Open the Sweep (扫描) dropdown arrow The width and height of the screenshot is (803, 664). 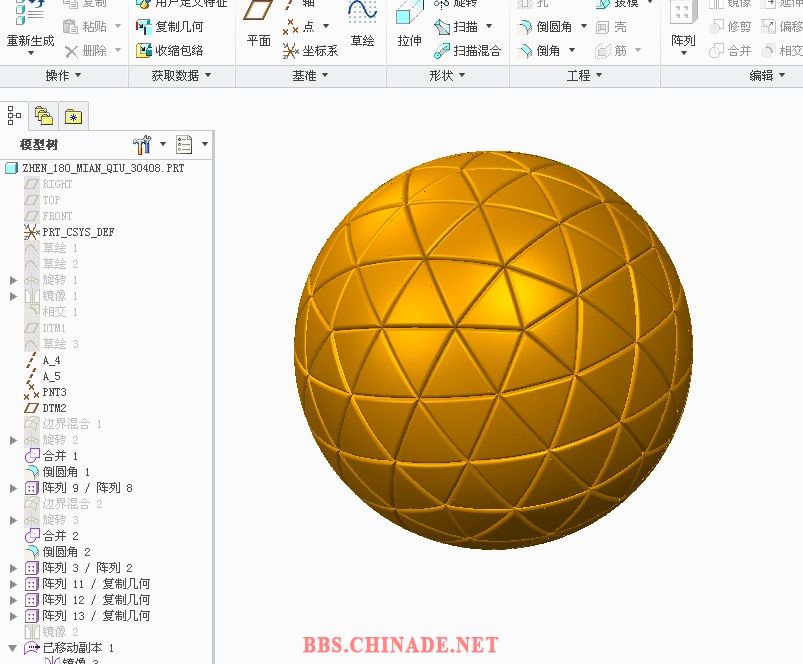pos(489,26)
